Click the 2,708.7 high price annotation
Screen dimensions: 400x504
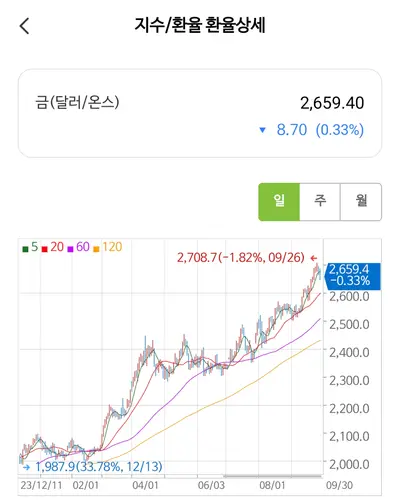(241, 258)
